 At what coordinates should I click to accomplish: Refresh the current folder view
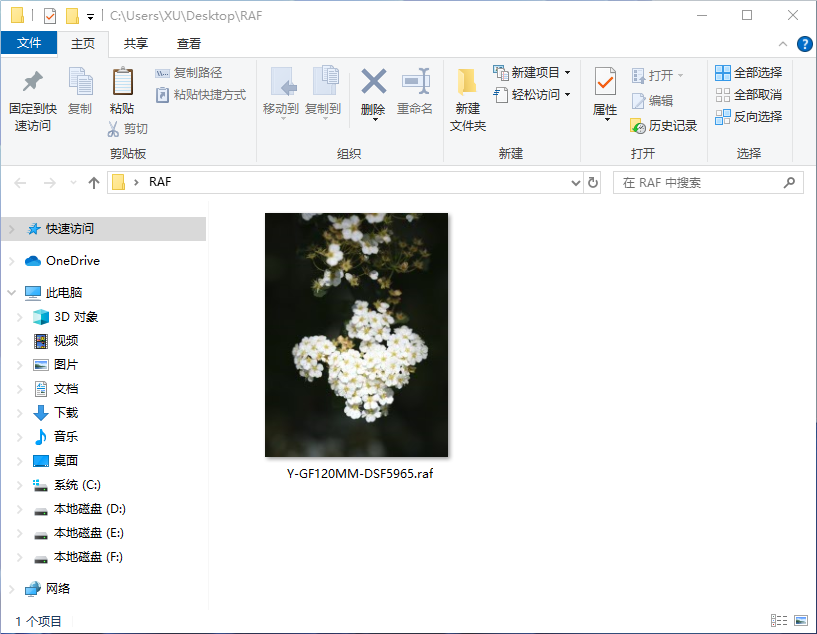pos(593,183)
